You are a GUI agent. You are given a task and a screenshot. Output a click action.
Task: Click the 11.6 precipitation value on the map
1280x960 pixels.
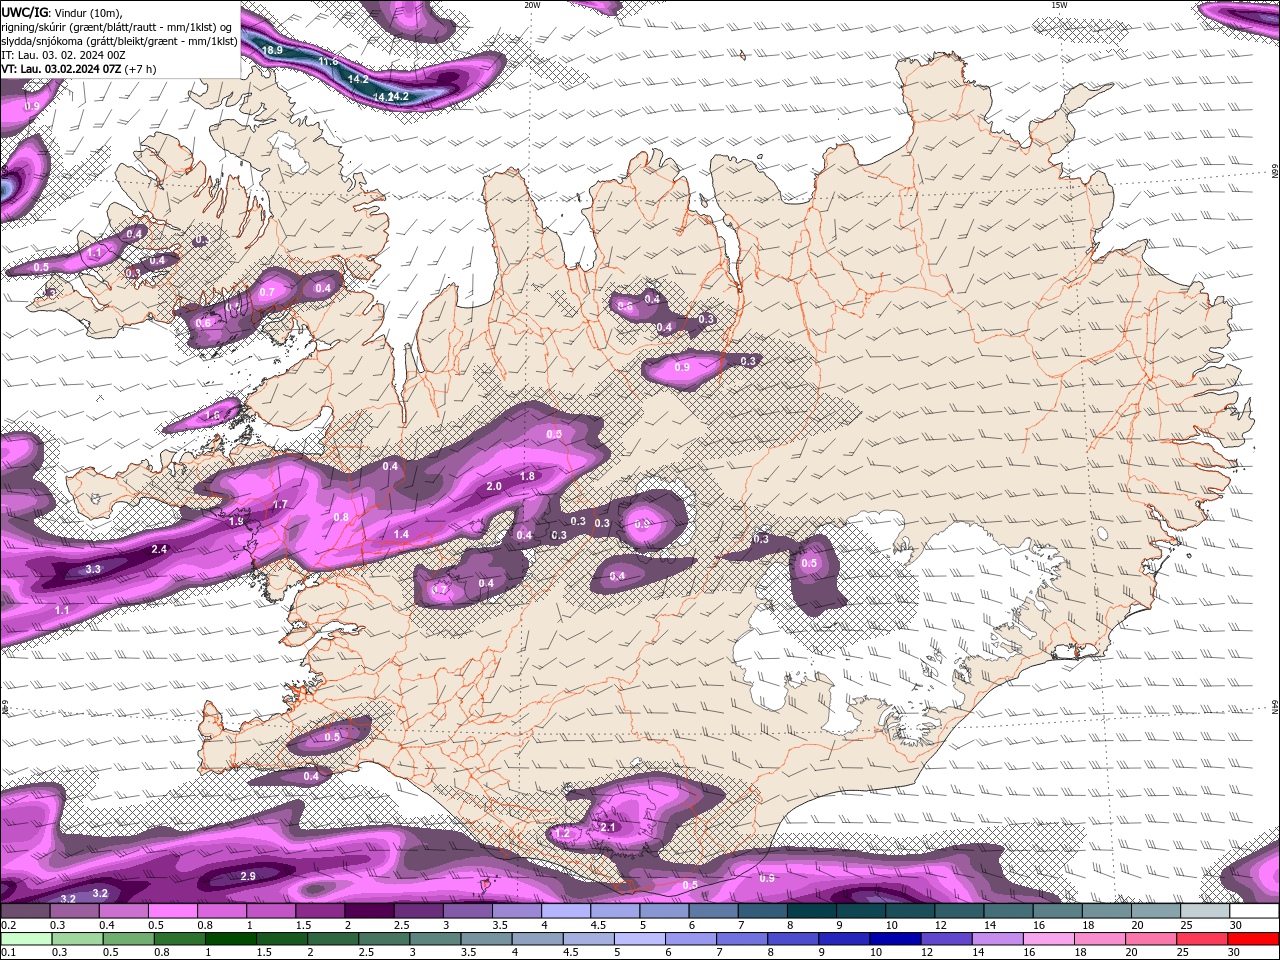328,61
